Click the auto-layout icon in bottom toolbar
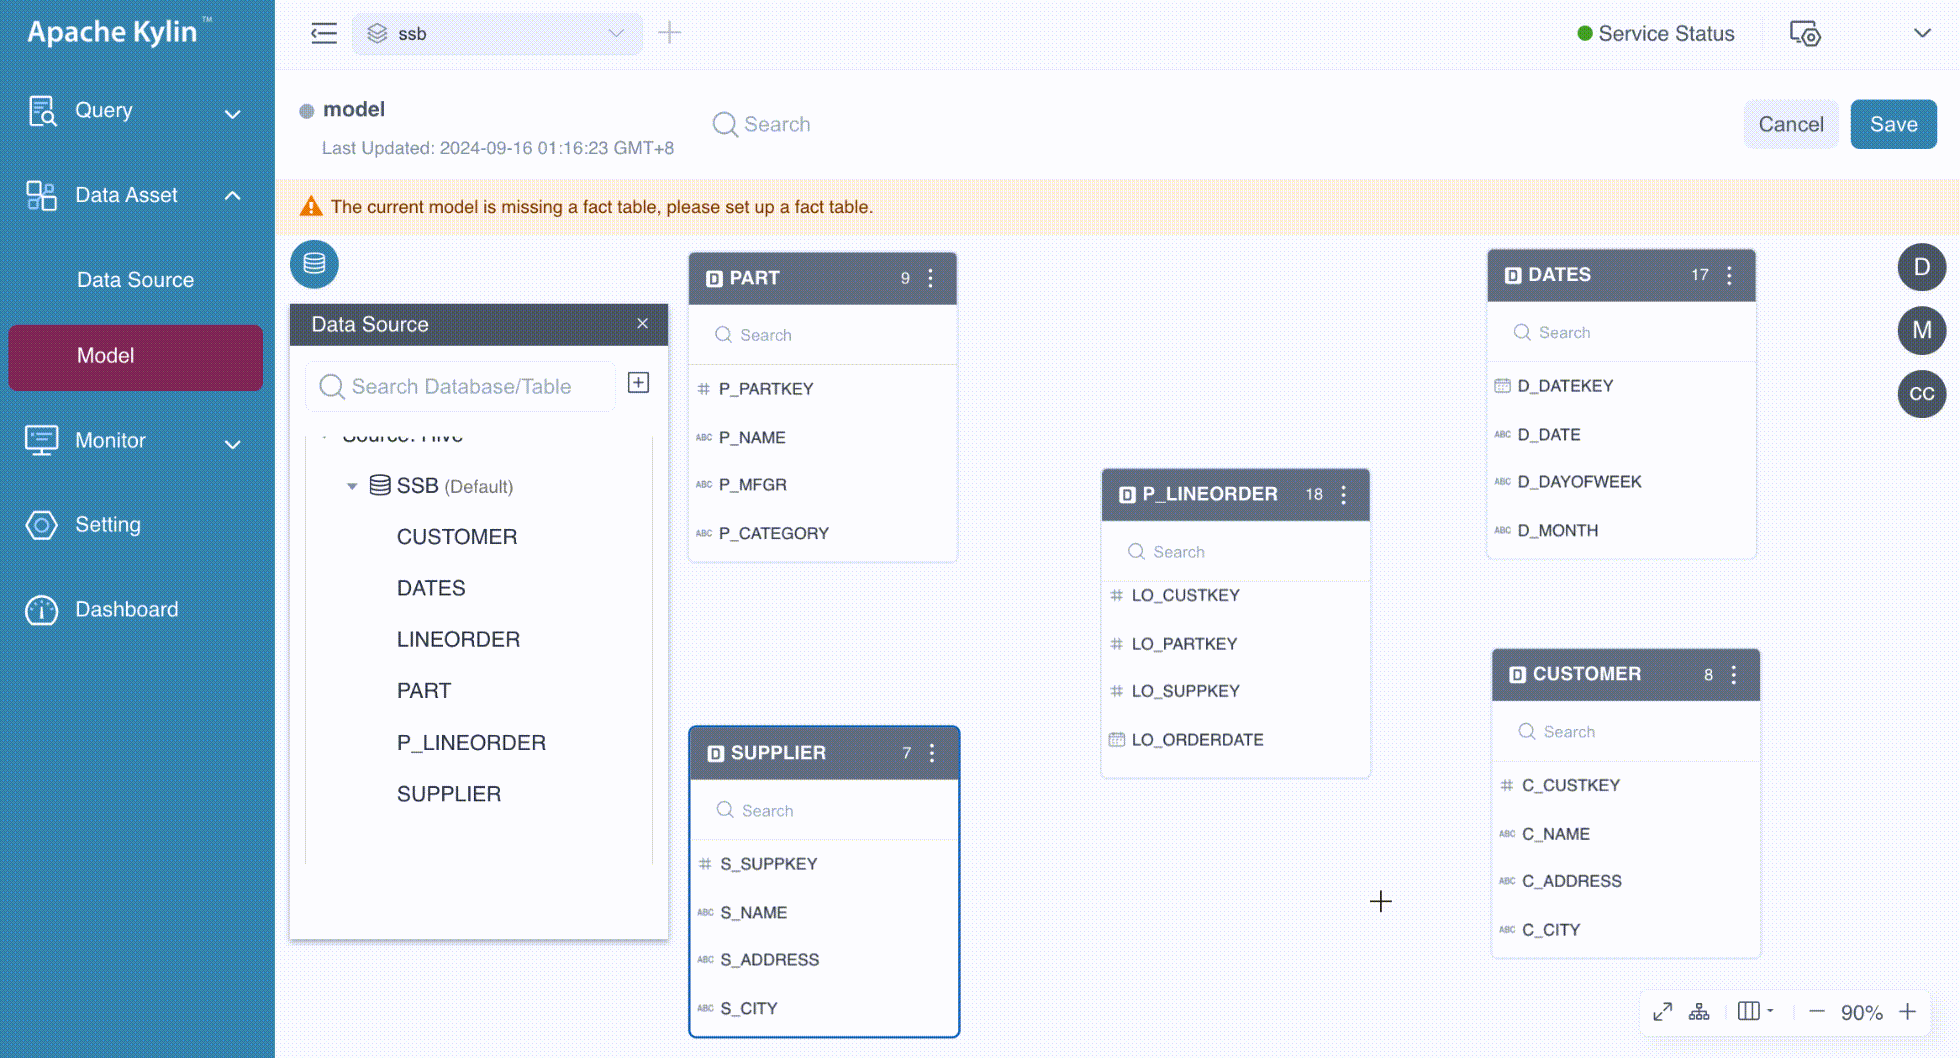The width and height of the screenshot is (1960, 1058). [x=1699, y=1012]
